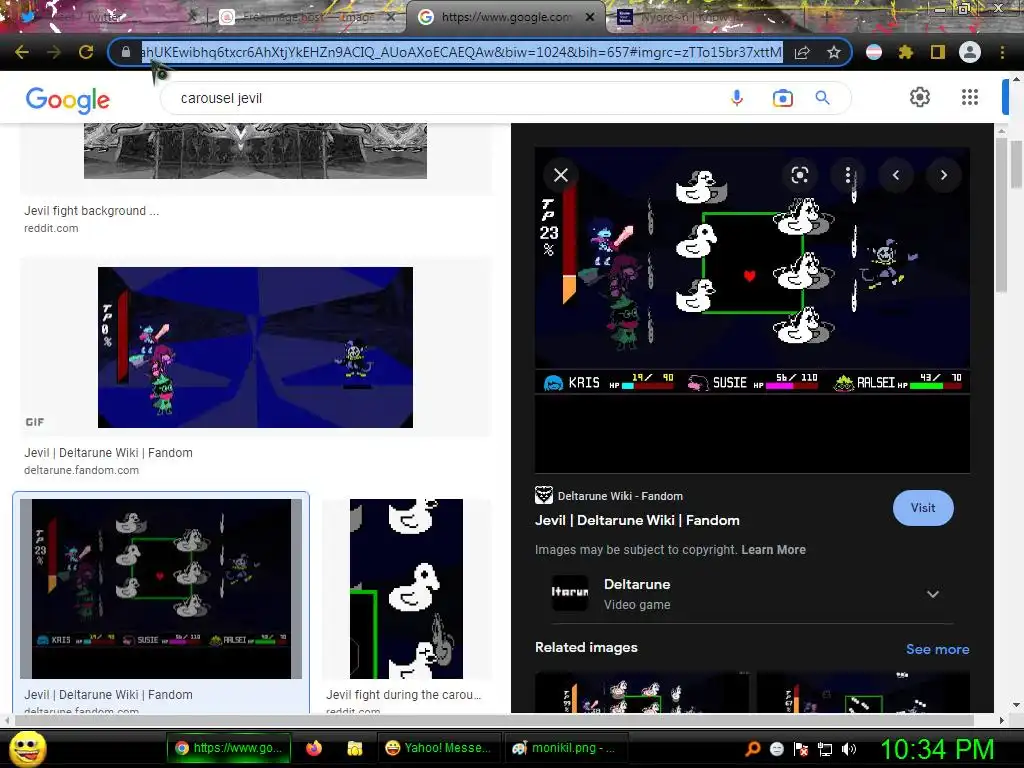This screenshot has width=1024, height=768.
Task: Click the page scrollbar down arrow
Action: (x=1016, y=705)
